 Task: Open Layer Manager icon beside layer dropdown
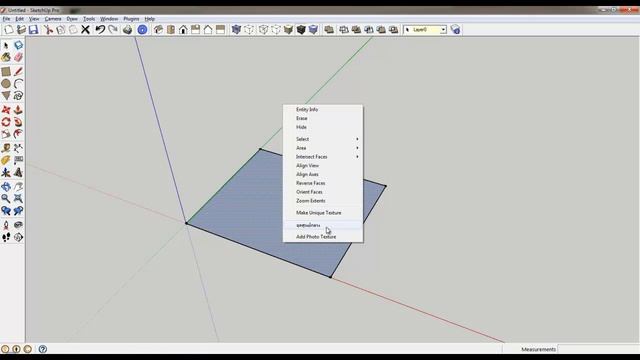point(456,29)
